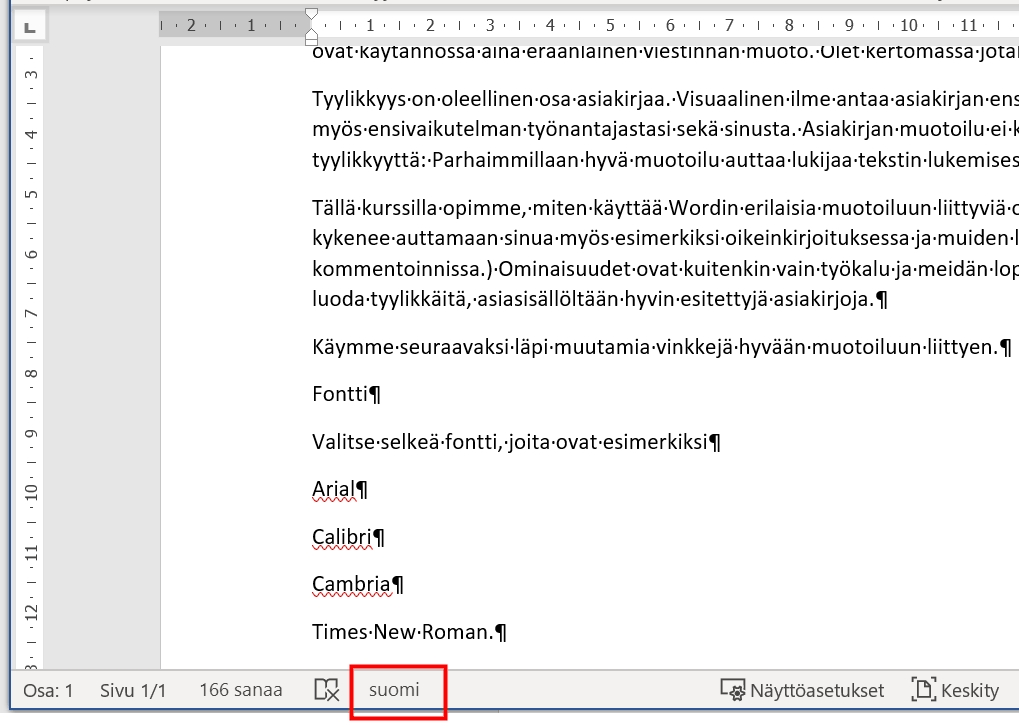Click the underlined word Calibri

(342, 537)
